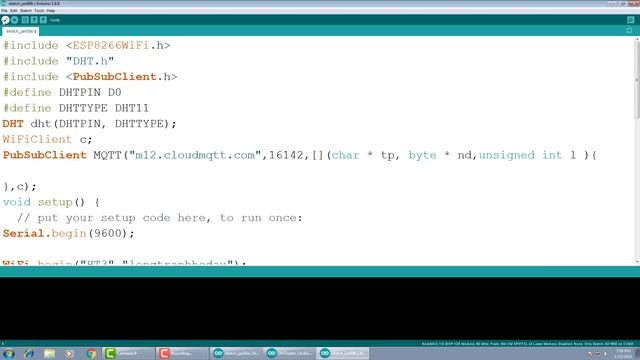This screenshot has height=360, width=640.
Task: Open the Tools menu
Action: 39,11
